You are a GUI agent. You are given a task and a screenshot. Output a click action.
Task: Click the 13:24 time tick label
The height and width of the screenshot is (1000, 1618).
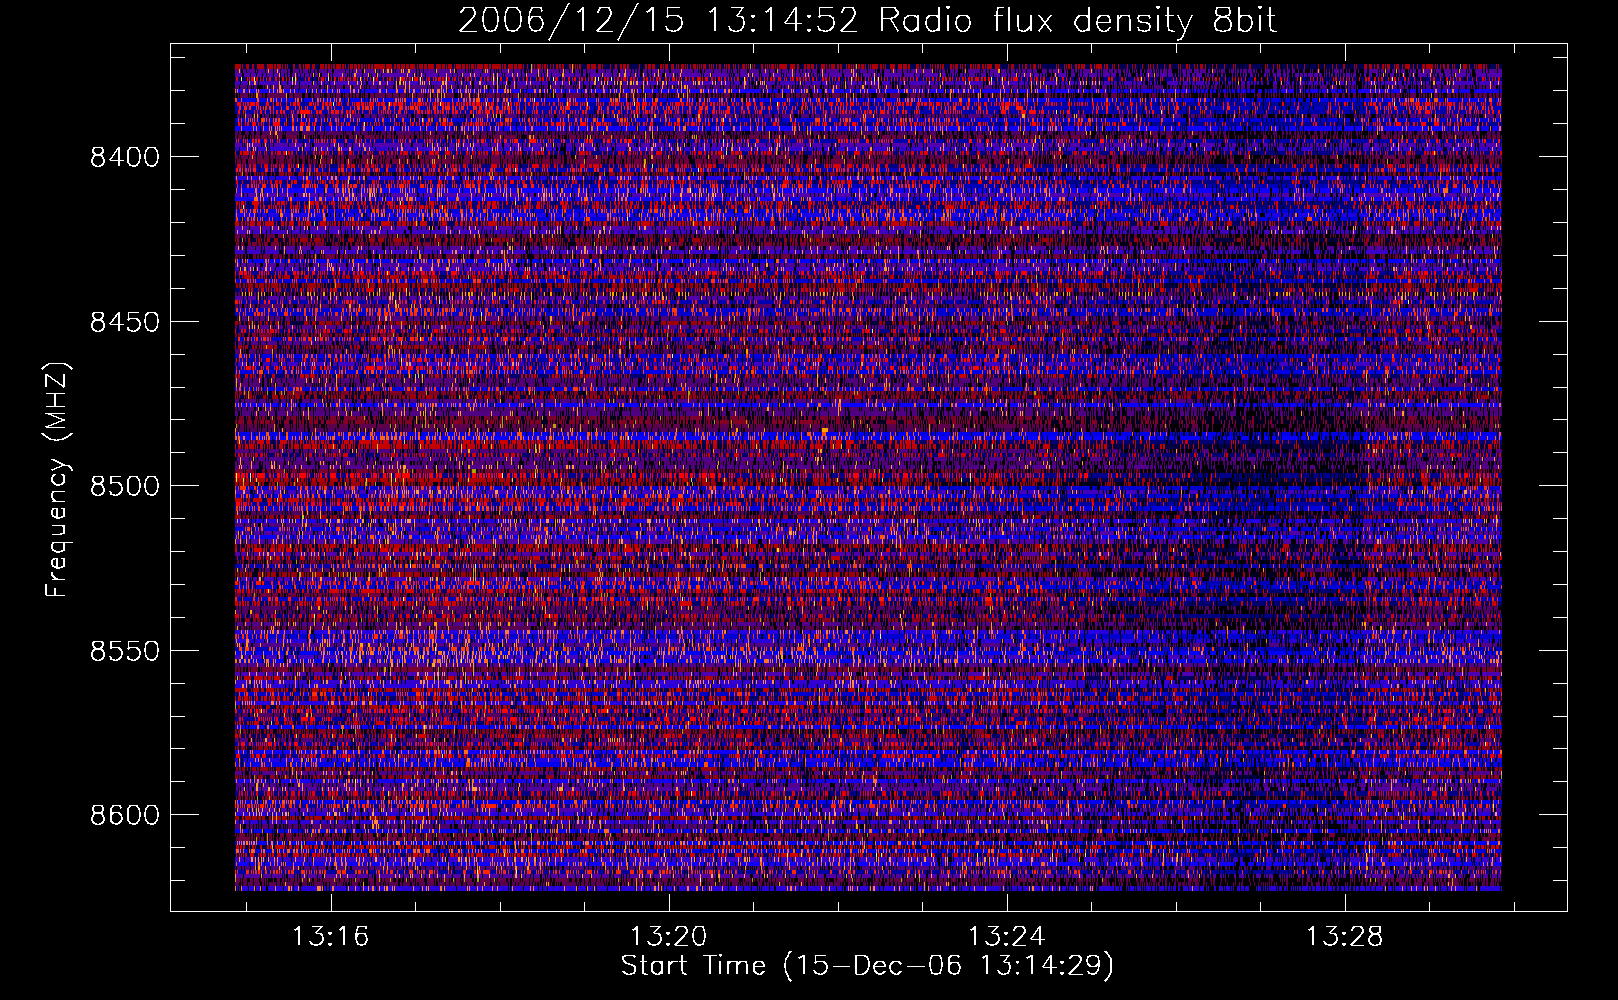1007,936
